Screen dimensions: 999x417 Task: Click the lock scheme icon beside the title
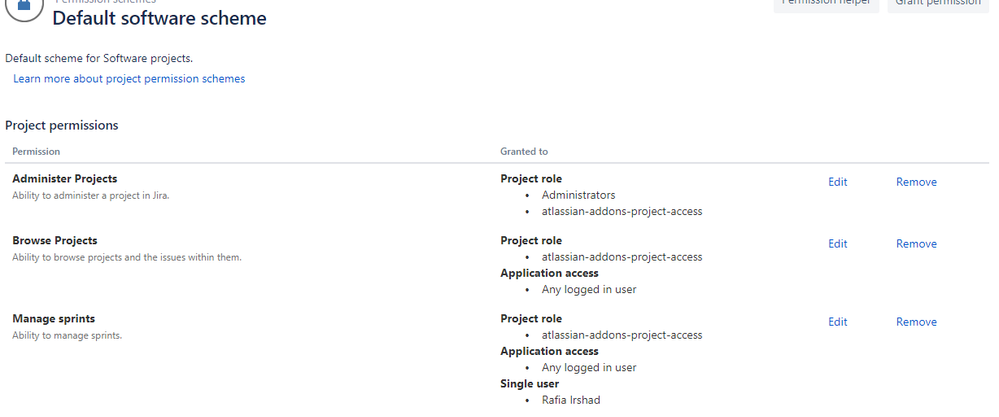coord(24,6)
